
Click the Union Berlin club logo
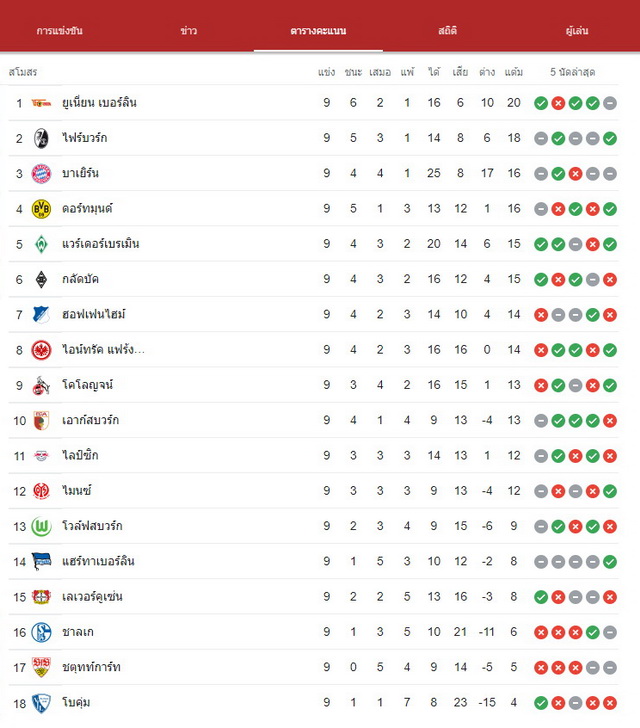click(x=41, y=103)
